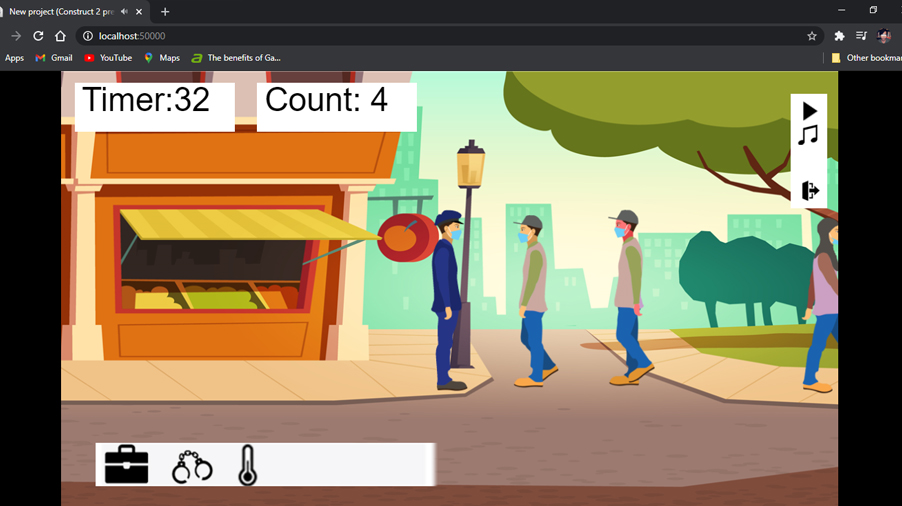
Task: Open the YouTube bookmark
Action: 108,58
